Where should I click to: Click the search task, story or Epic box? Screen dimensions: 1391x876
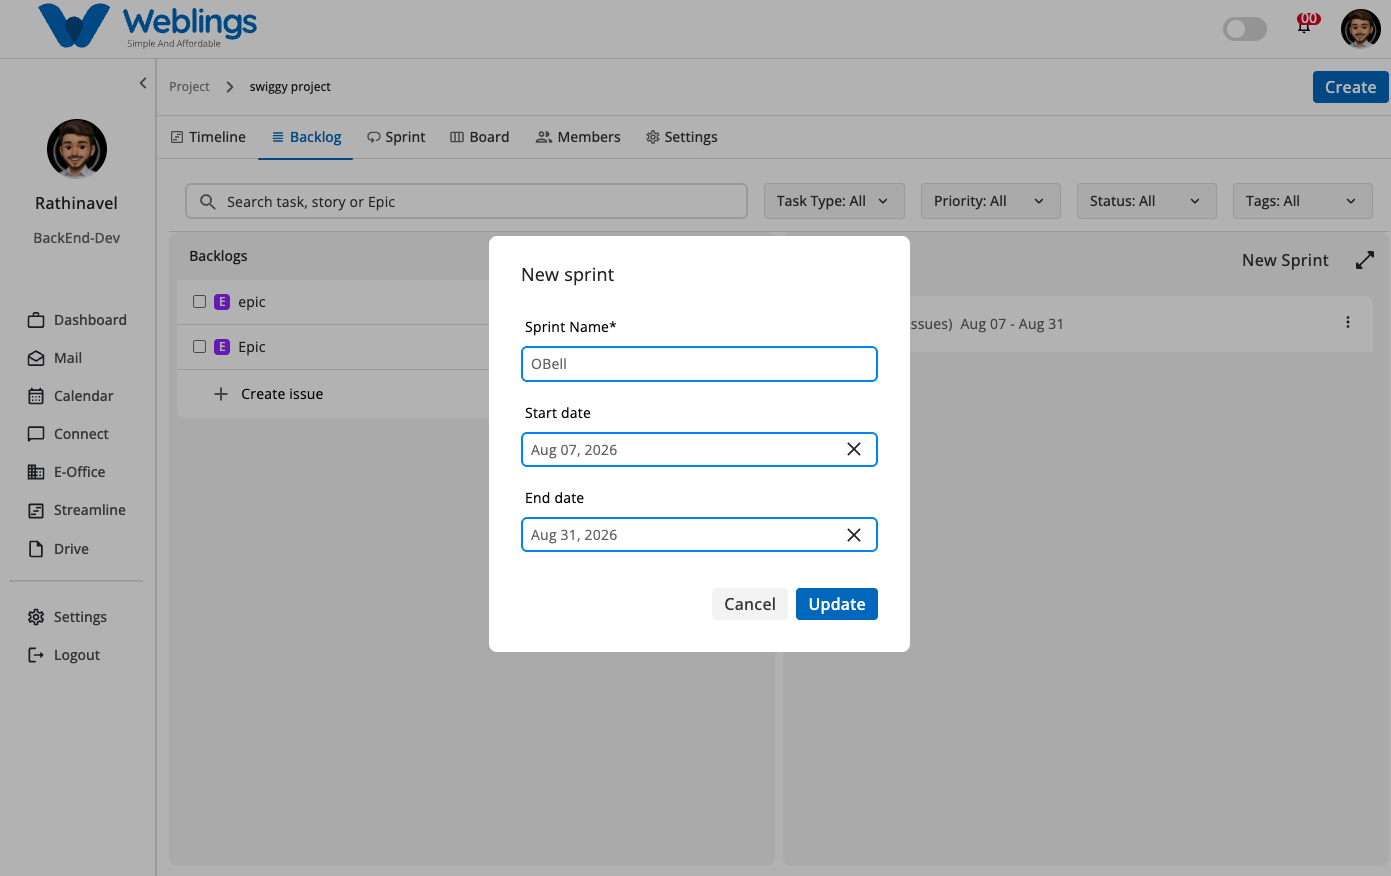[x=466, y=201]
